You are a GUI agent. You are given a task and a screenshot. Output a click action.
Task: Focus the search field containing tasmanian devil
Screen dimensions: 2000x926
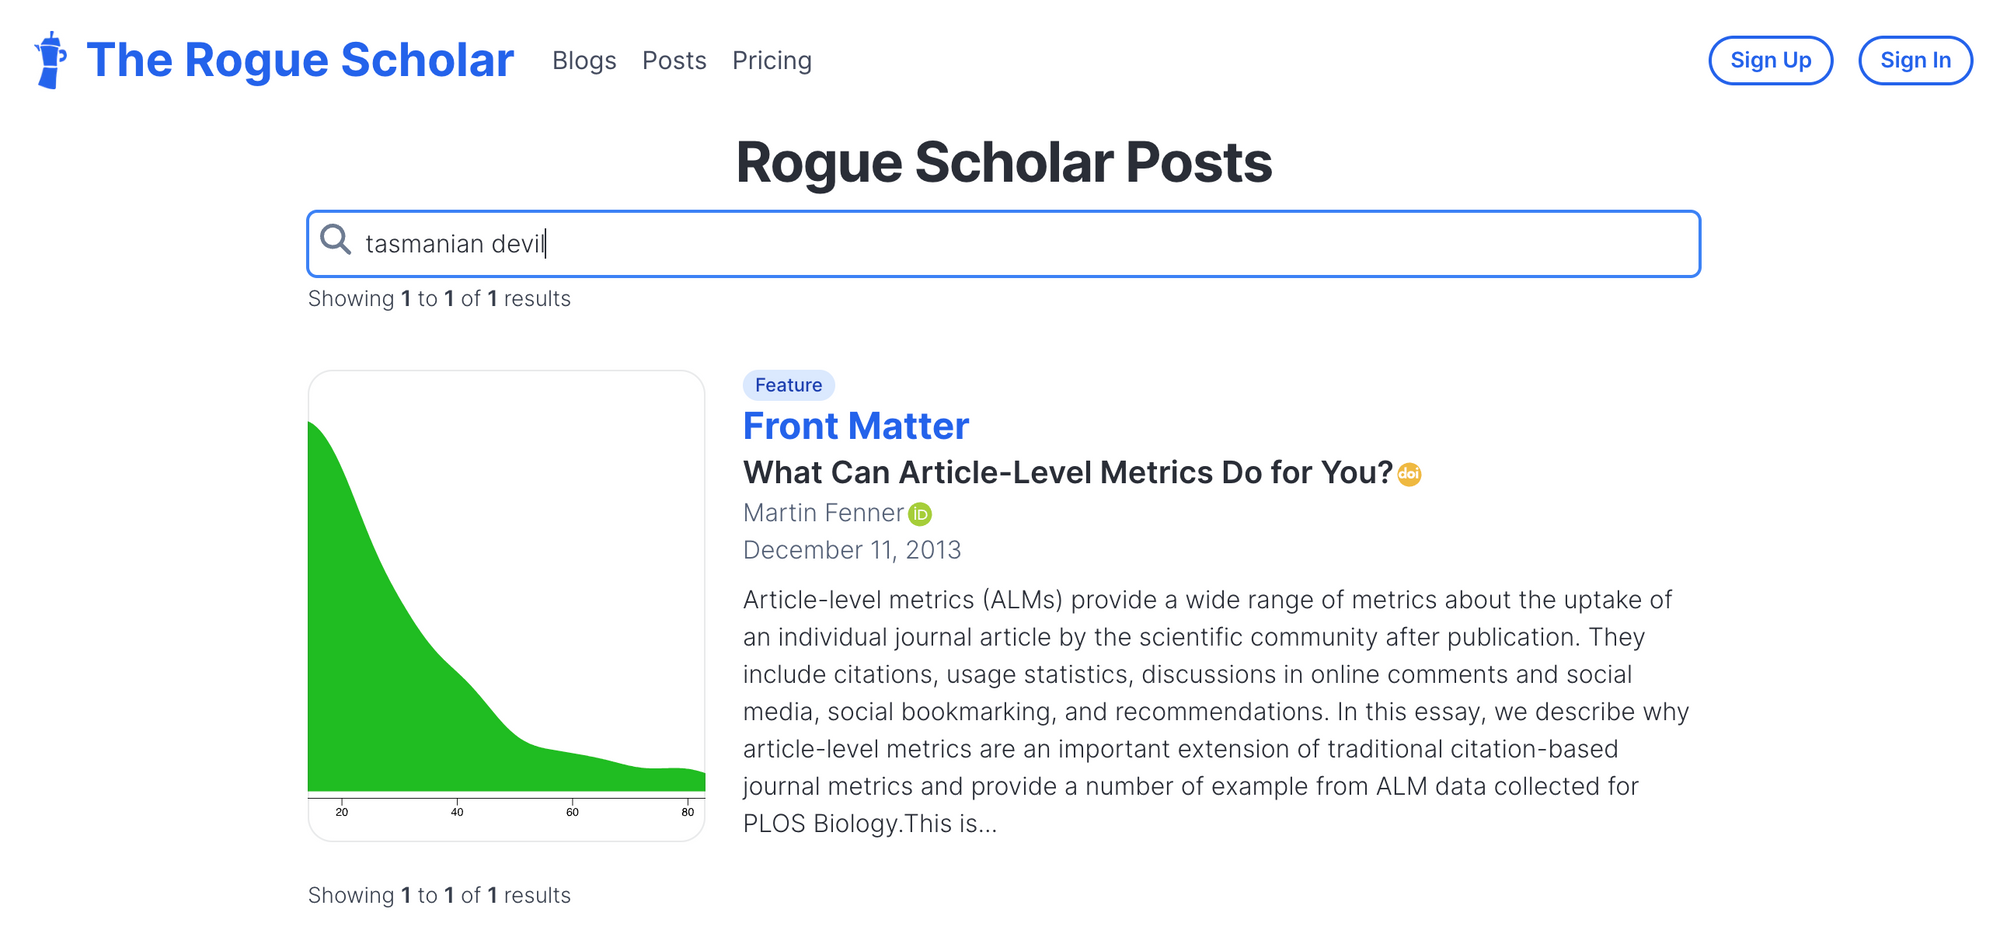click(1000, 244)
